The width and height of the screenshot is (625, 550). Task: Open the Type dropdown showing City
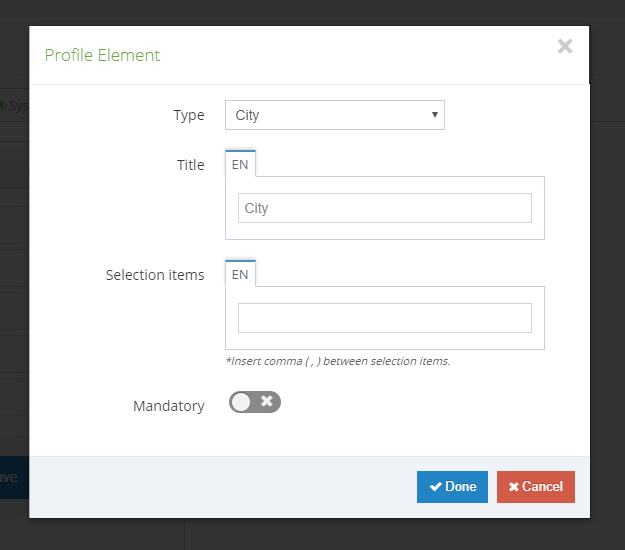[x=335, y=115]
